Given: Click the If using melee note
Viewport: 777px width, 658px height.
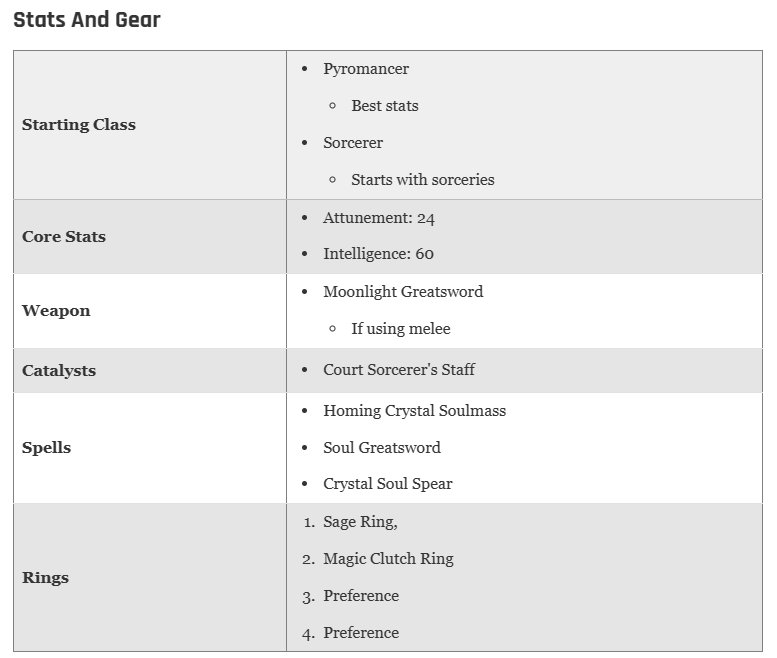Looking at the screenshot, I should [x=401, y=329].
